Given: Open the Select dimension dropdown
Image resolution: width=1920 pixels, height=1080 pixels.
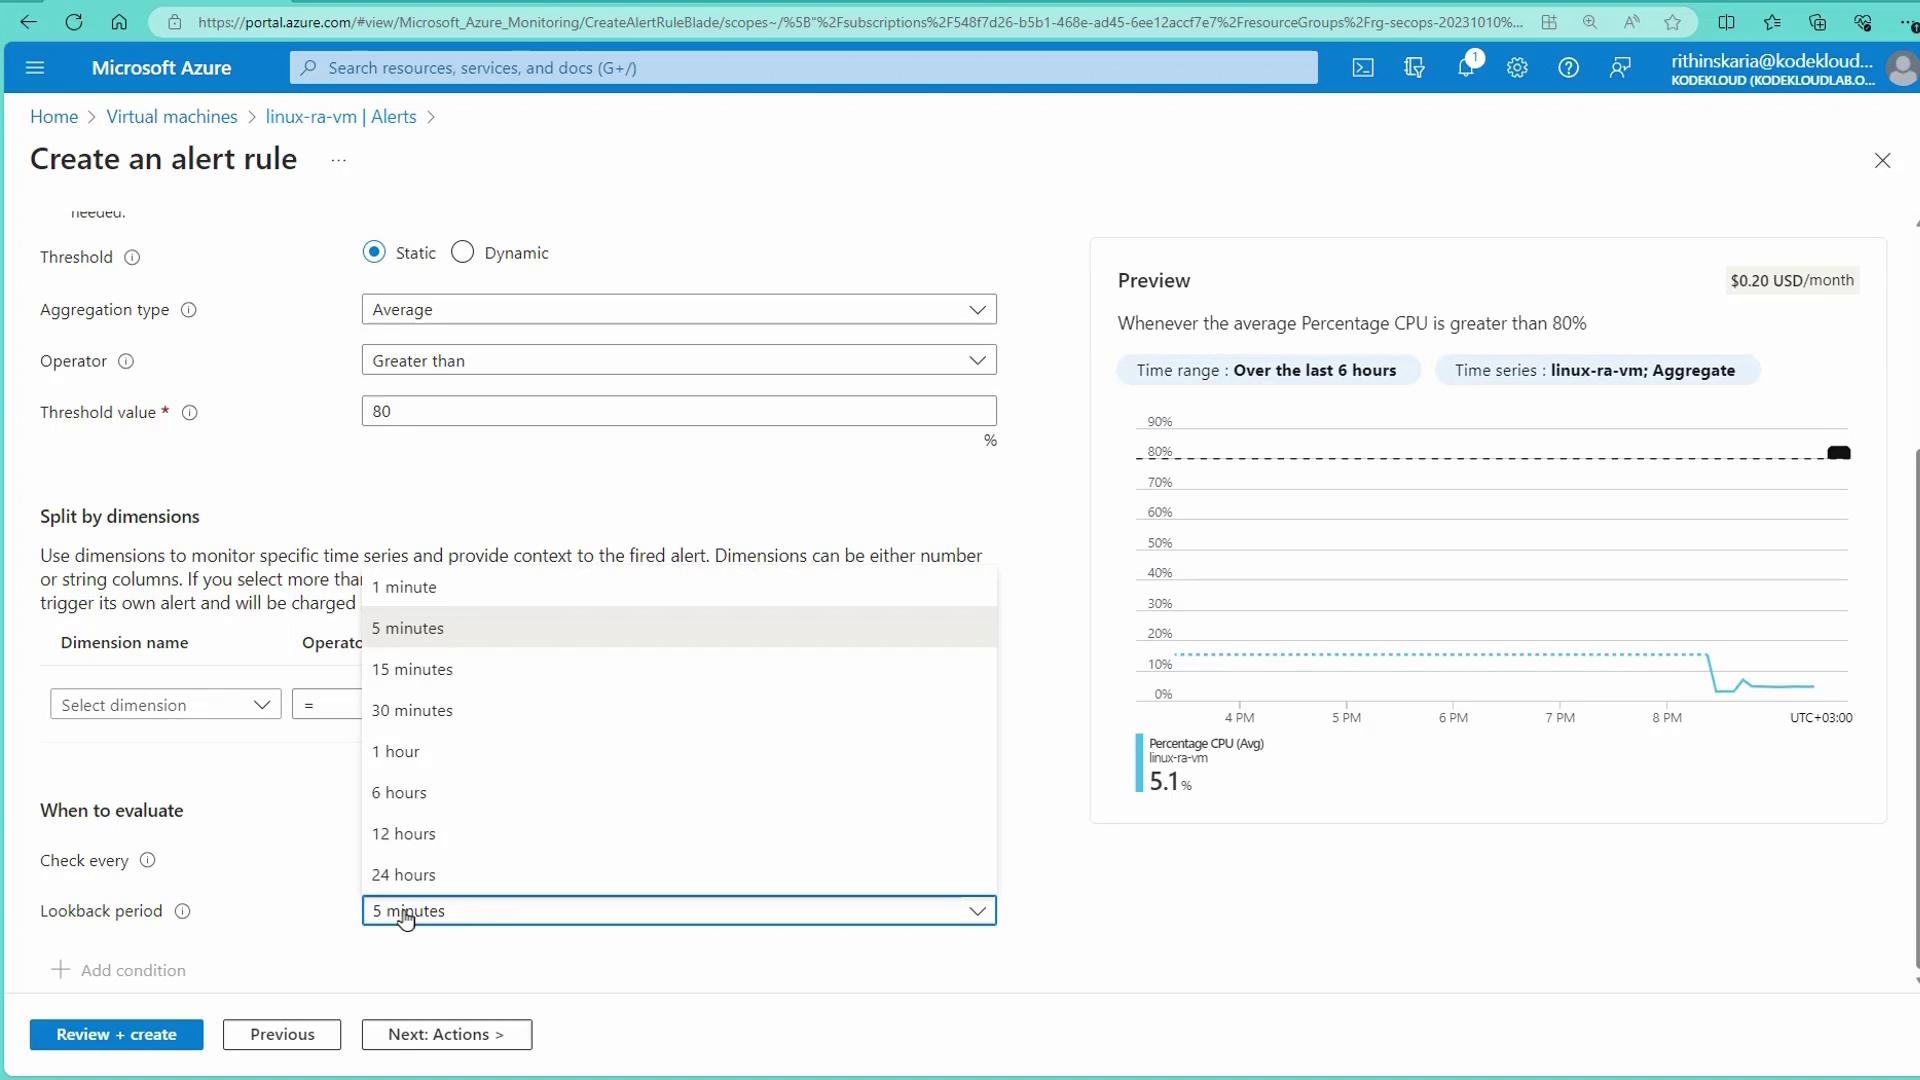Looking at the screenshot, I should [x=165, y=705].
